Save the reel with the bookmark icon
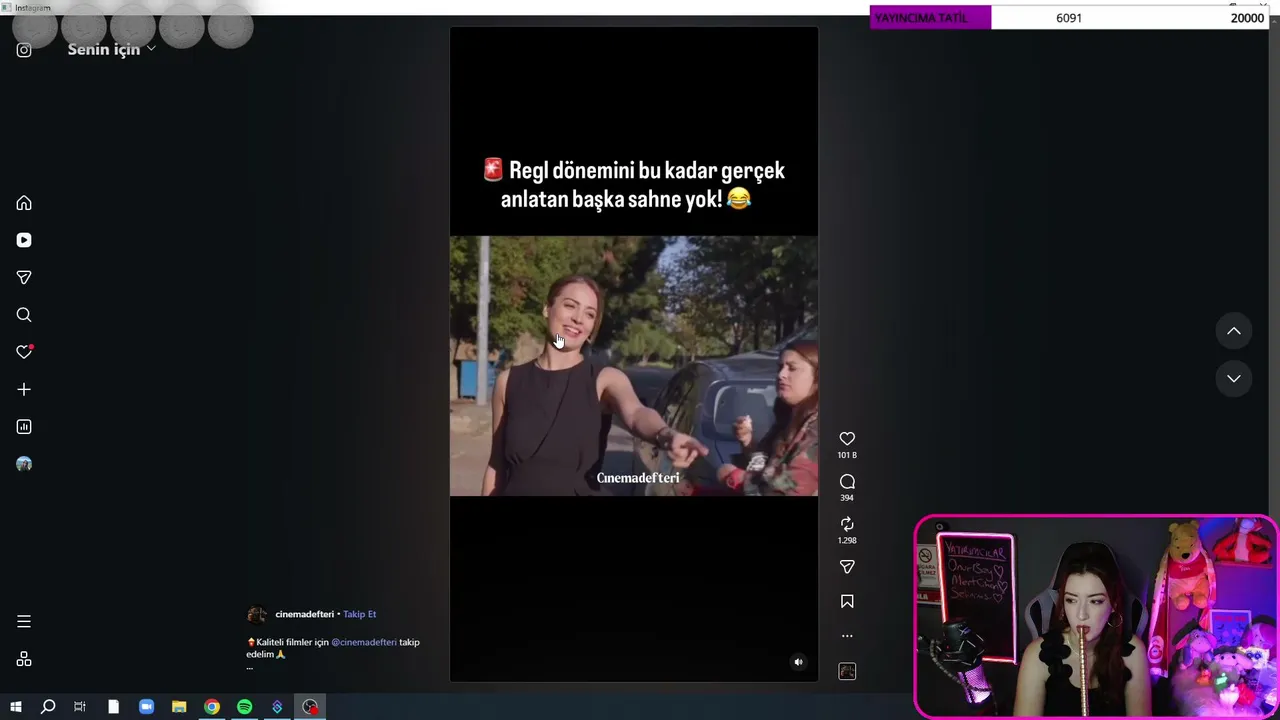This screenshot has height=720, width=1280. click(x=847, y=601)
